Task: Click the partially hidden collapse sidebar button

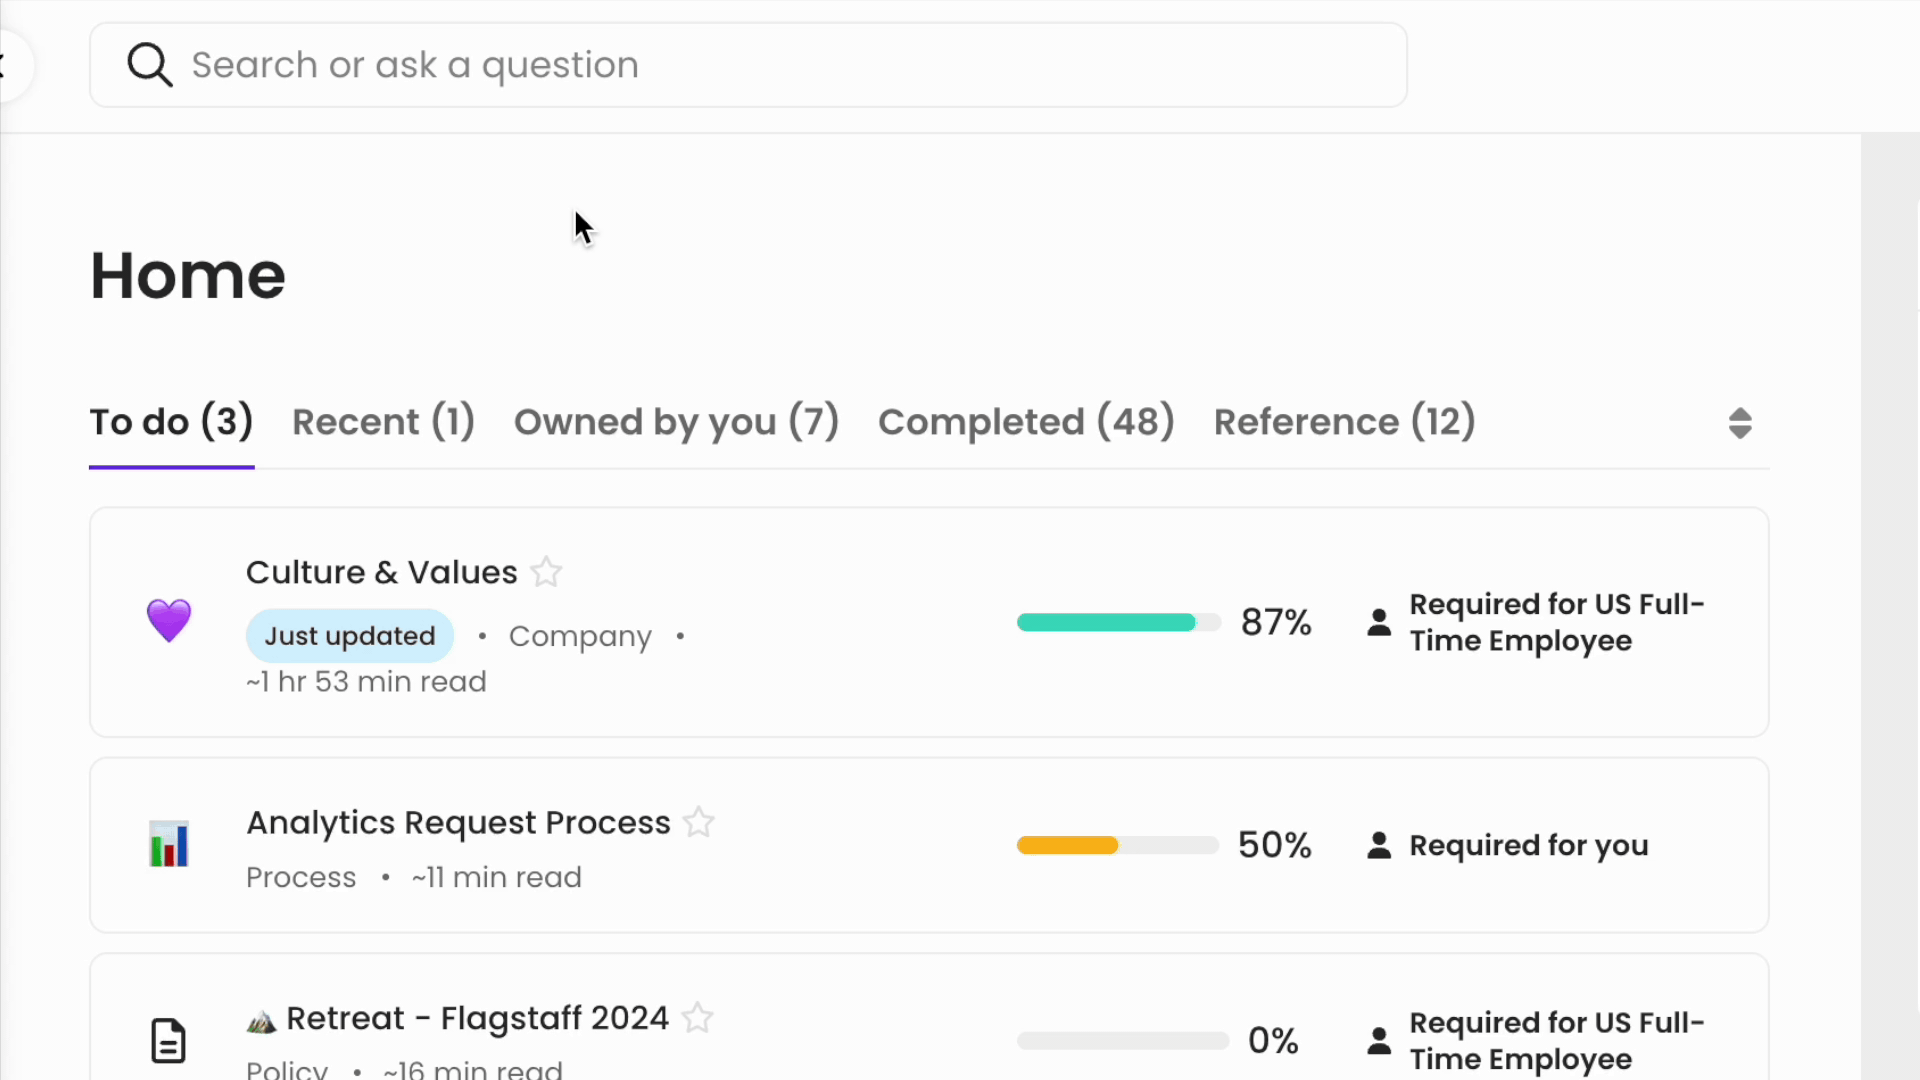Action: point(8,66)
